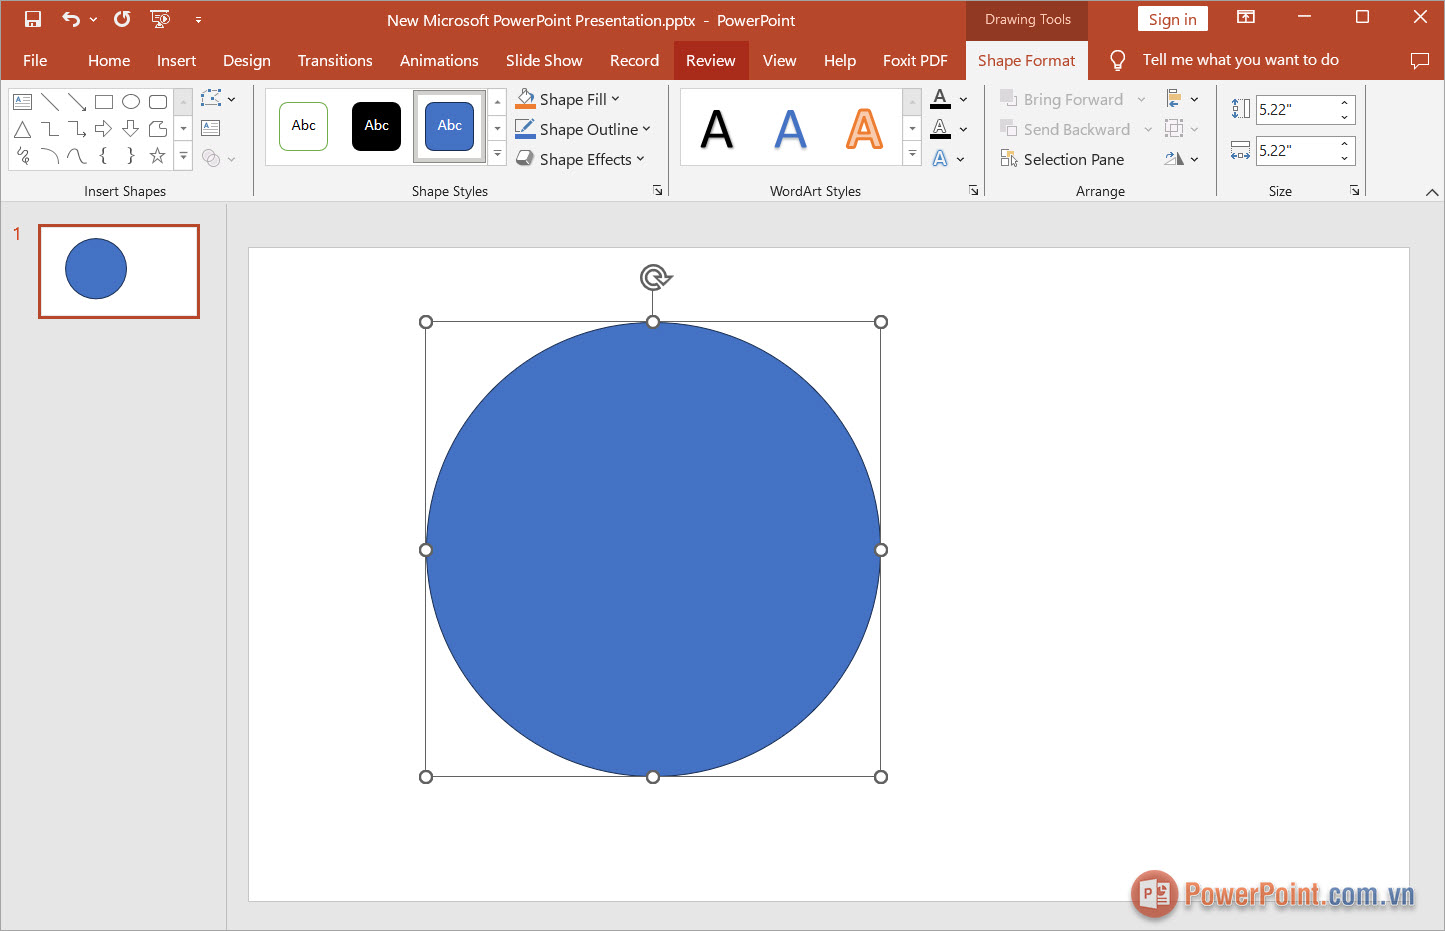The image size is (1445, 931).
Task: Click the Save icon in the title bar
Action: point(33,19)
